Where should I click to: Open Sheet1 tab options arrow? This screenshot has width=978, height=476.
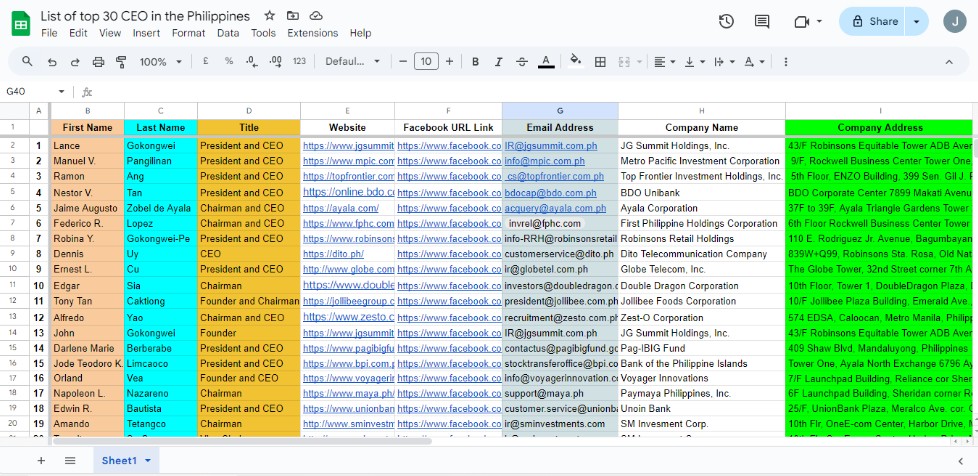coord(148,460)
